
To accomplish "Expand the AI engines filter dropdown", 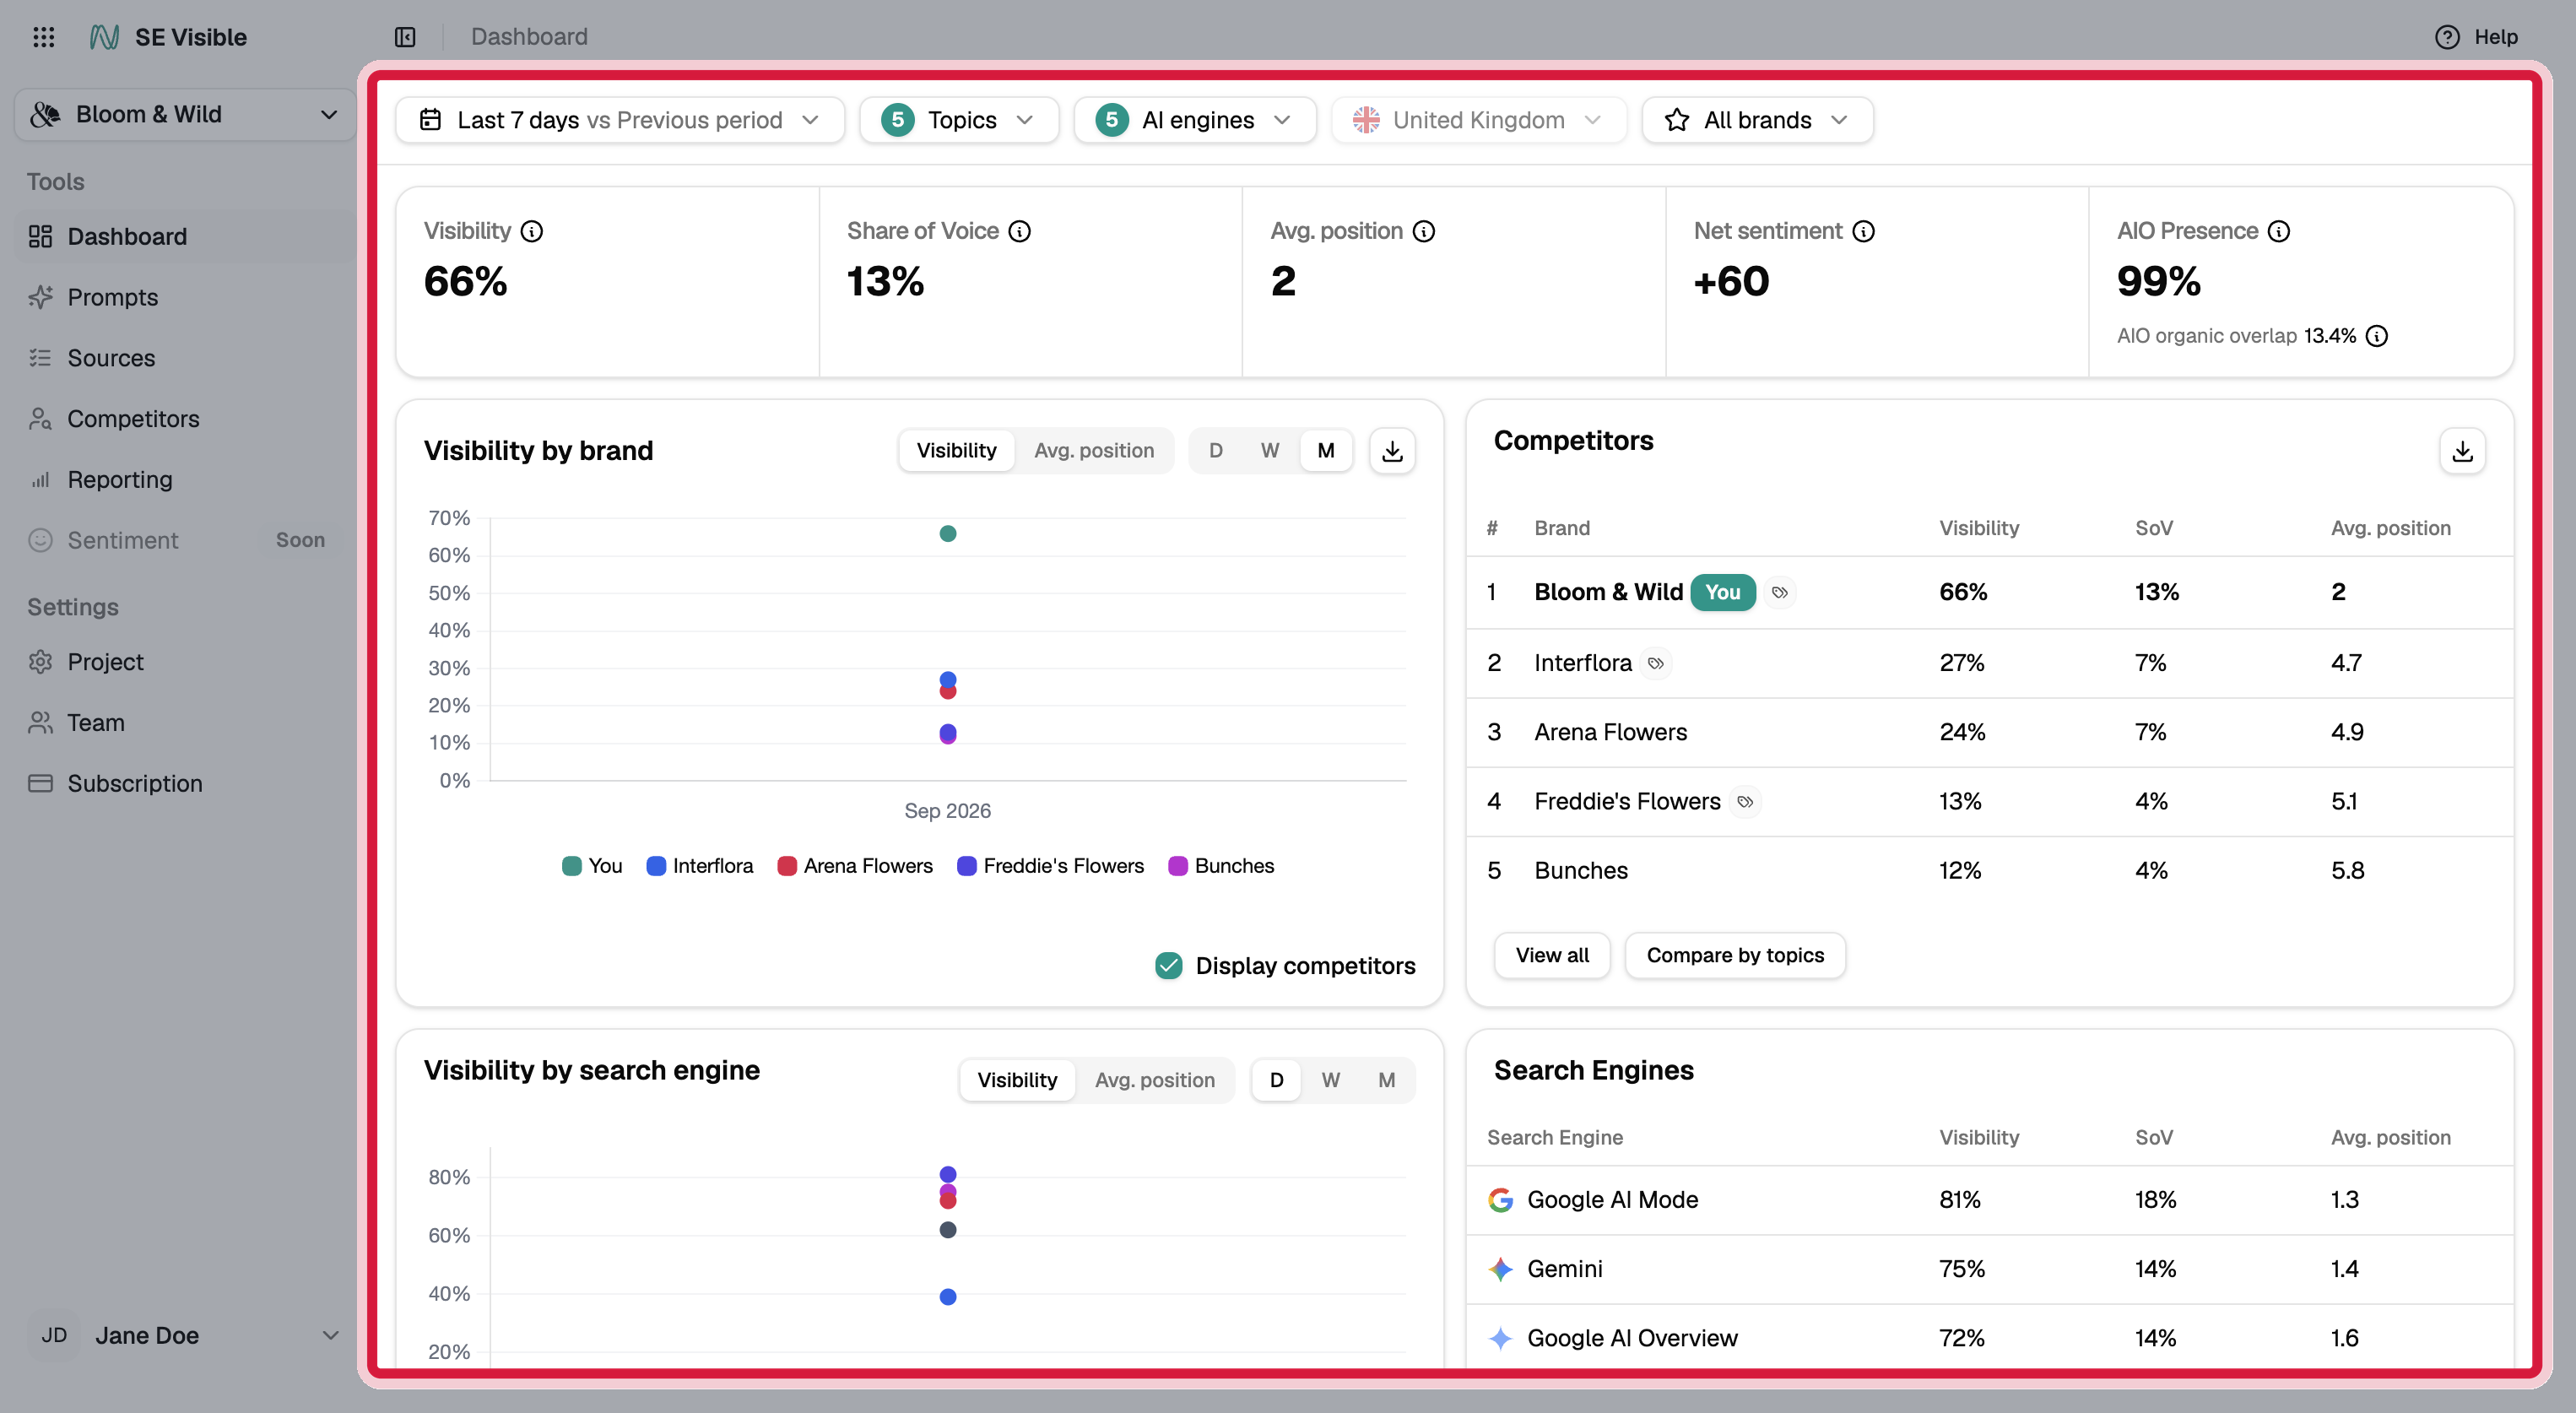I will coord(1195,120).
